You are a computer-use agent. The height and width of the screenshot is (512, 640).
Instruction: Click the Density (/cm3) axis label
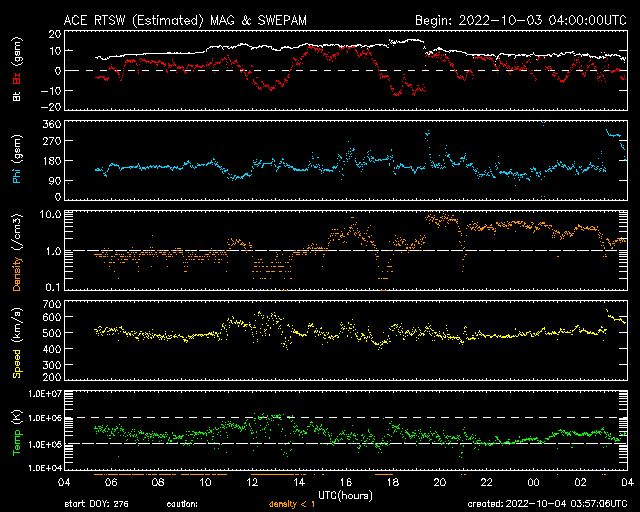17,252
